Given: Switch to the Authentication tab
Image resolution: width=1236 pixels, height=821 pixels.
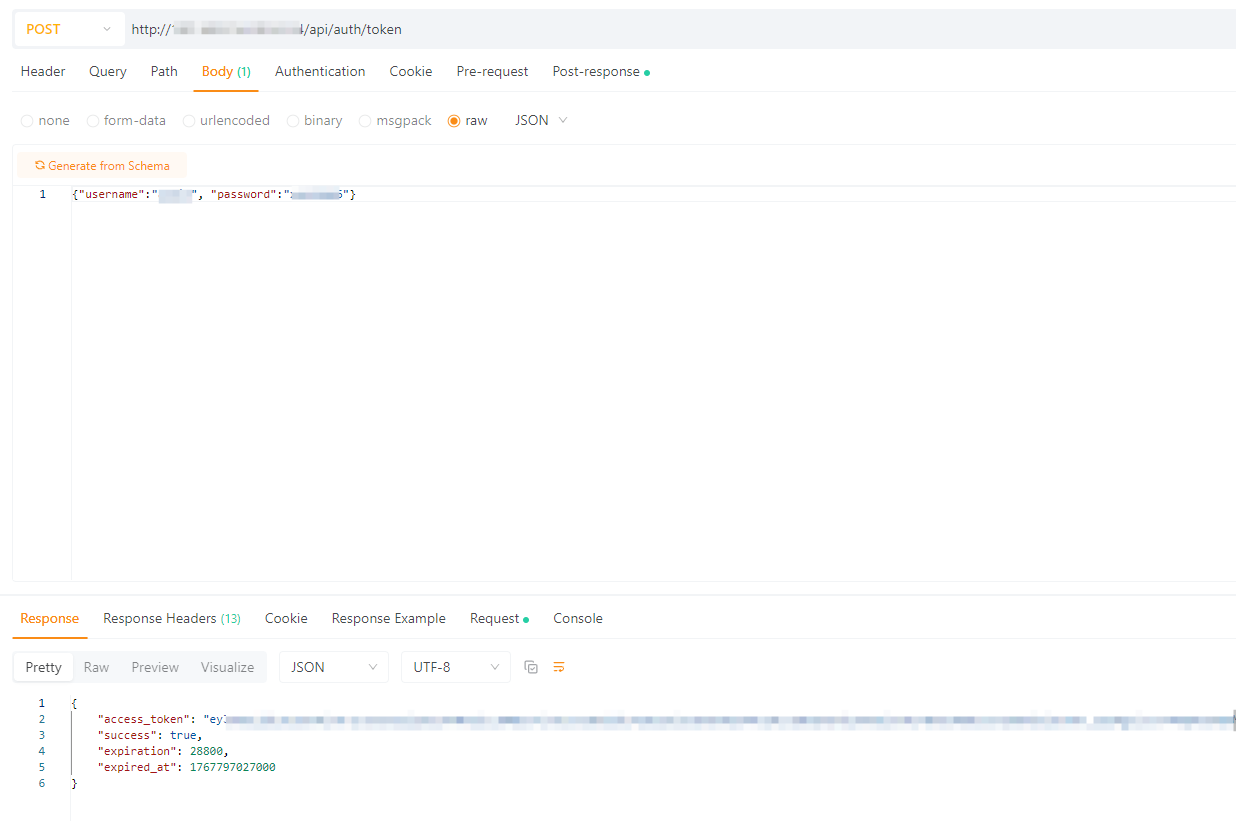Looking at the screenshot, I should 320,72.
